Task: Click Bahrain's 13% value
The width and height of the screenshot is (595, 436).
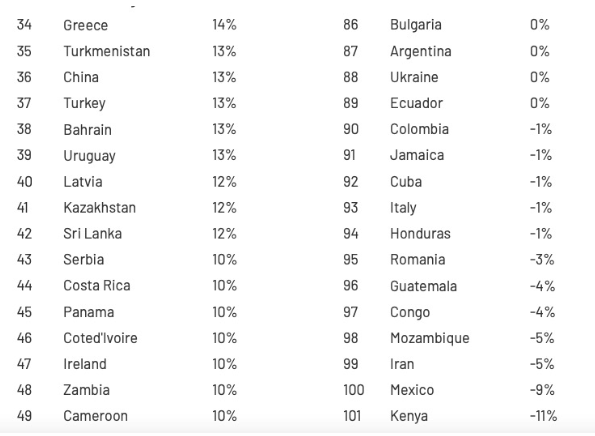Action: [224, 129]
